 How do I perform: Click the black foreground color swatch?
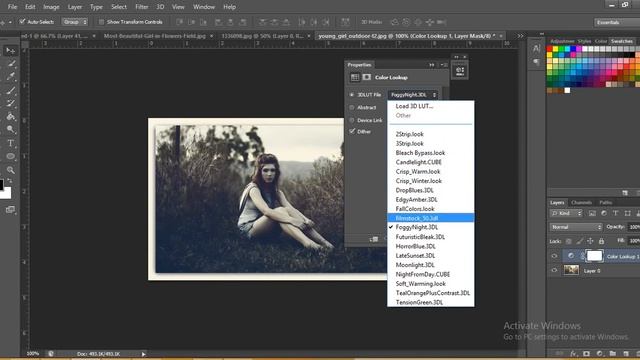tap(1, 184)
